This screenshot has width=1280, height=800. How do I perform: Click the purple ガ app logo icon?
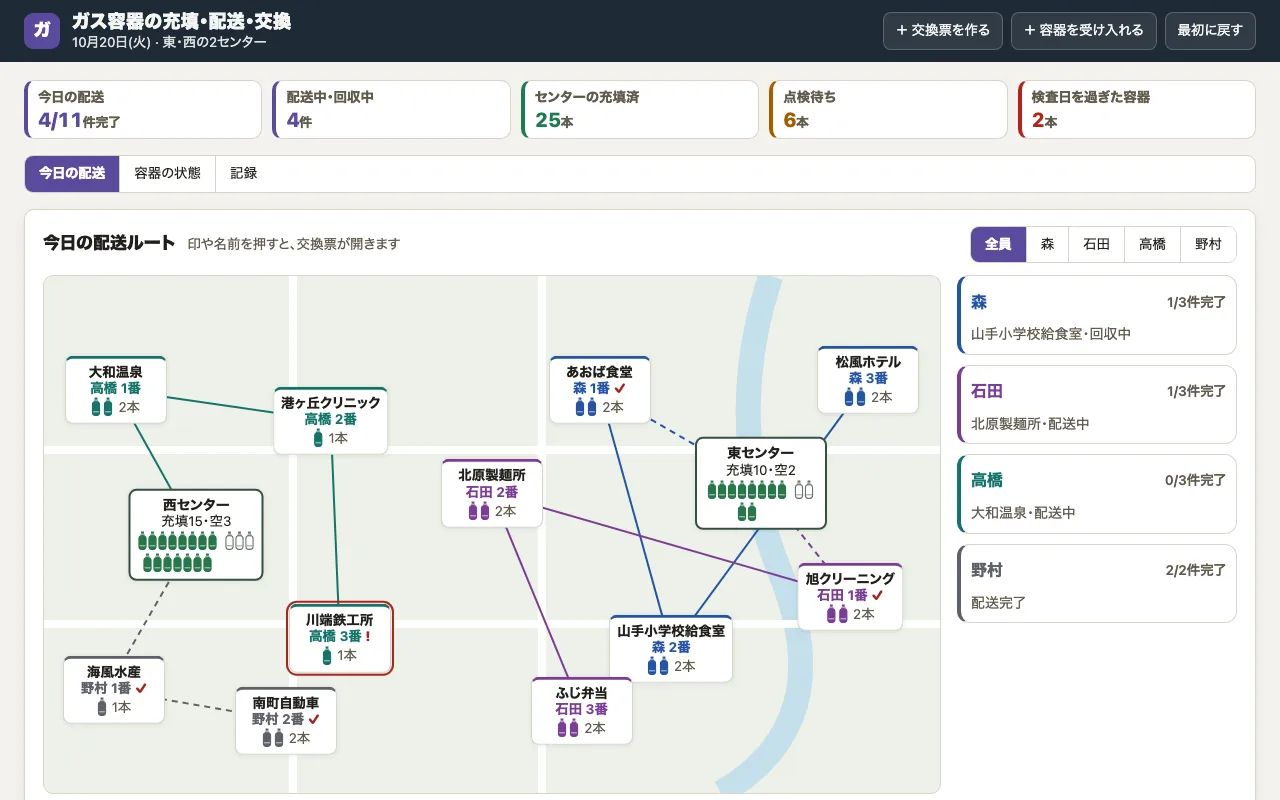pyautogui.click(x=42, y=30)
